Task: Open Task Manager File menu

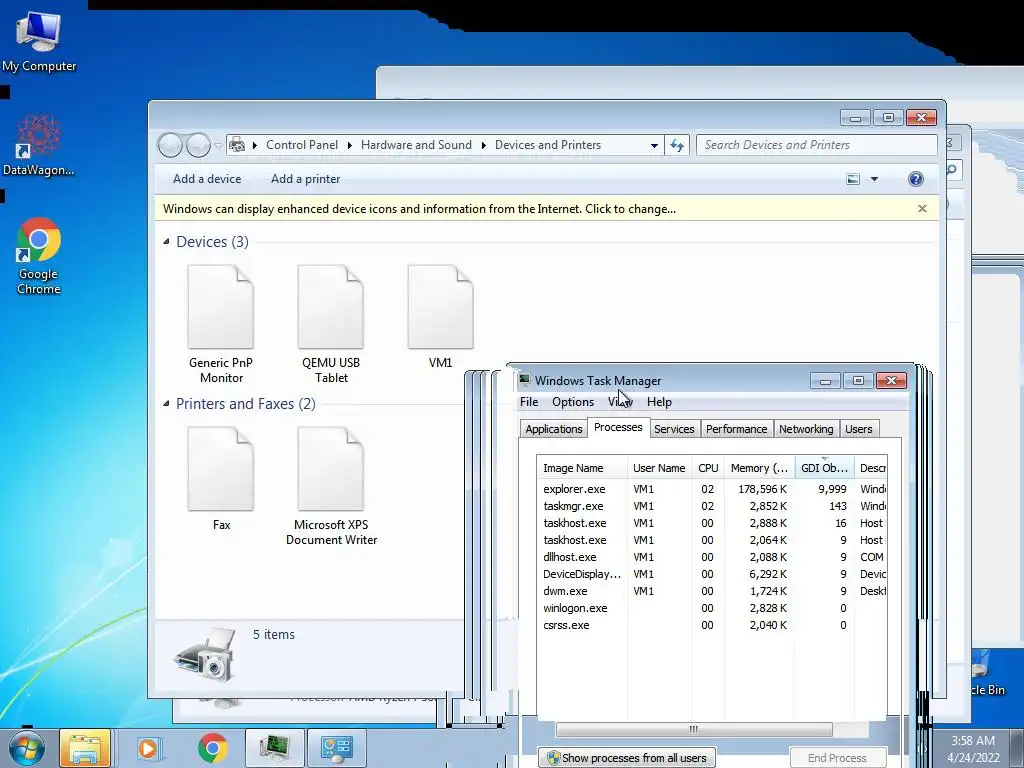Action: coord(529,402)
